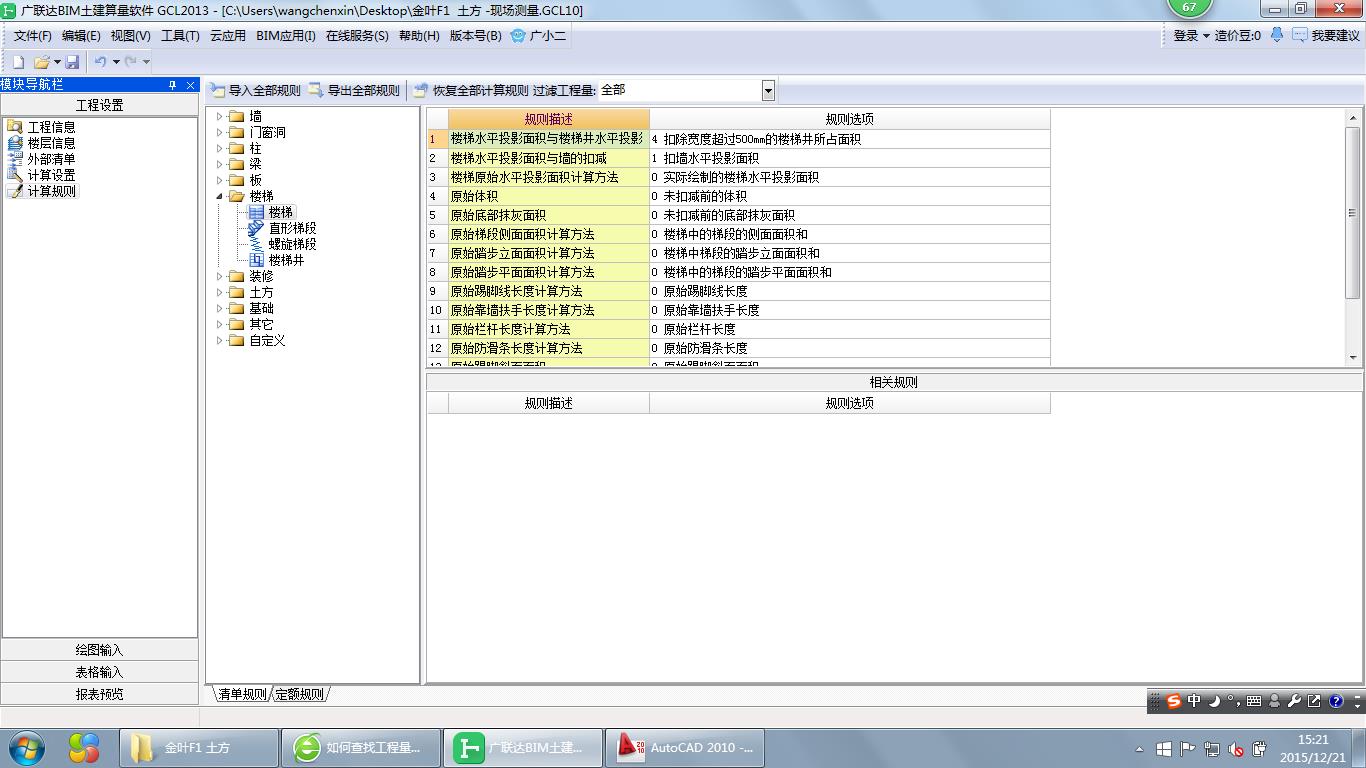Click the 导入全部规则 import icon button
The height and width of the screenshot is (768, 1366).
(255, 90)
